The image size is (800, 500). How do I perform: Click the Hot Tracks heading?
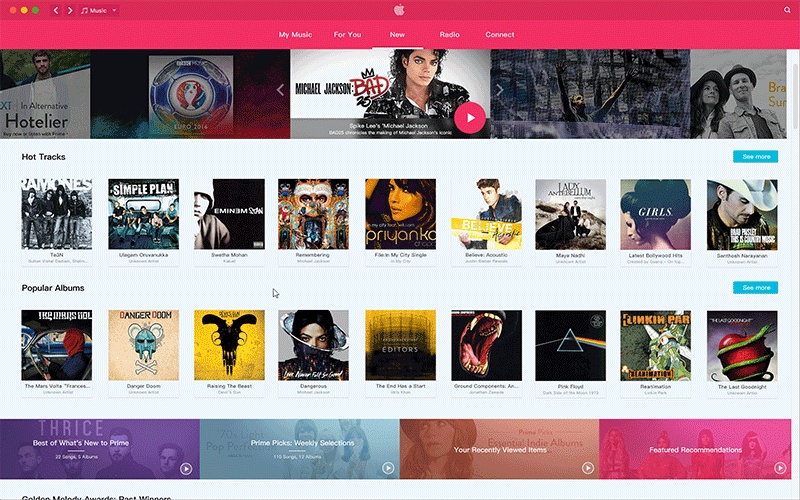tap(43, 157)
